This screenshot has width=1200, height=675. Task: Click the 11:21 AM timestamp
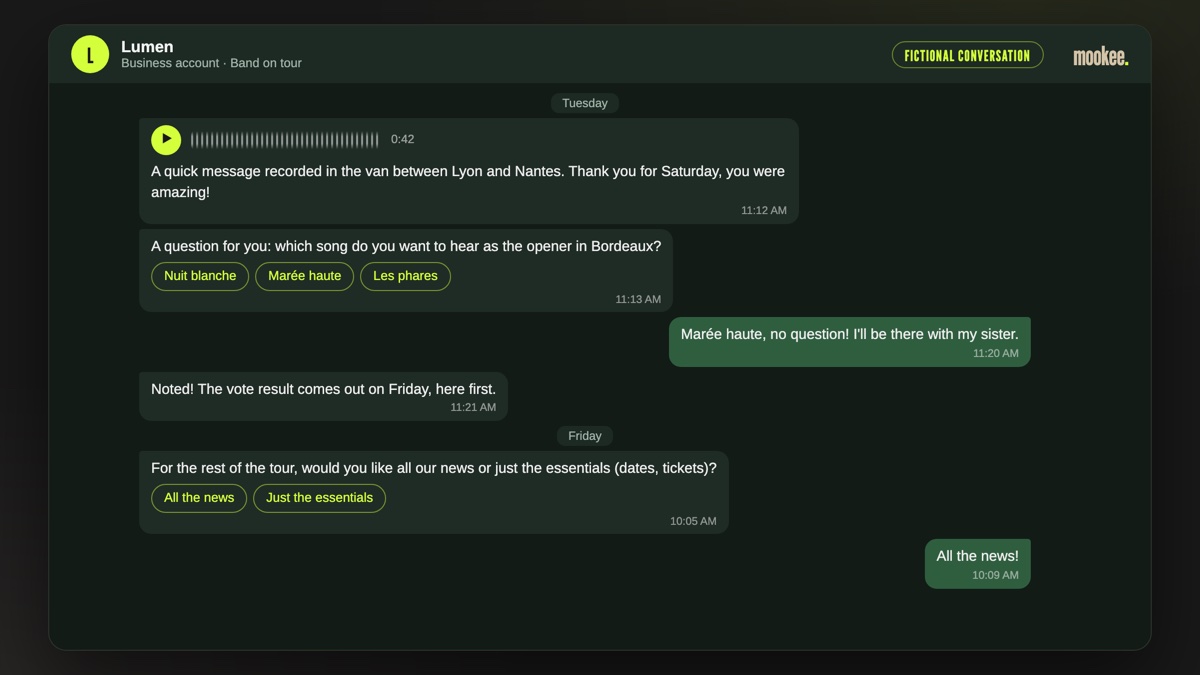point(473,407)
